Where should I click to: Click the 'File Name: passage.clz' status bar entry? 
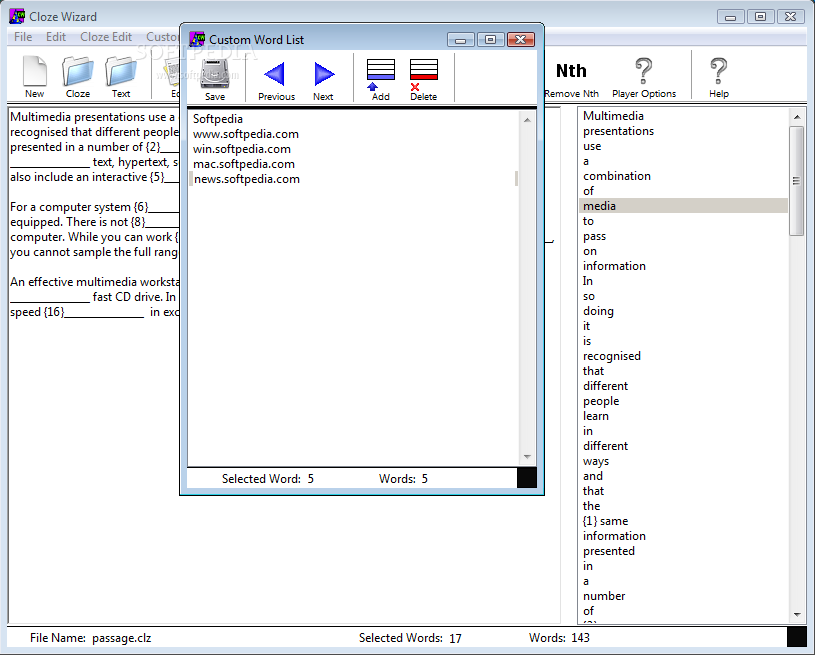[90, 638]
